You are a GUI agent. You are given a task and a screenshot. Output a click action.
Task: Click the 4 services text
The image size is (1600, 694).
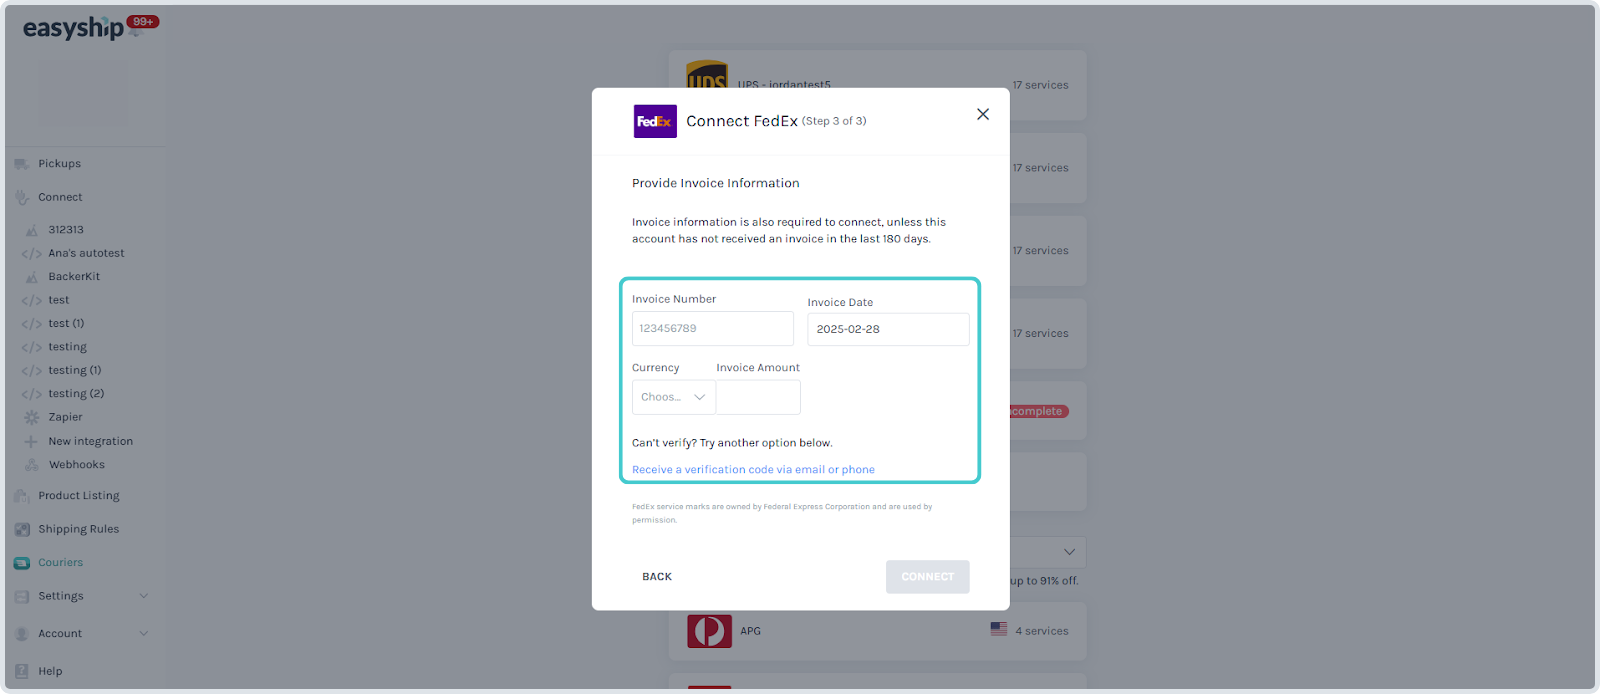(x=1042, y=632)
